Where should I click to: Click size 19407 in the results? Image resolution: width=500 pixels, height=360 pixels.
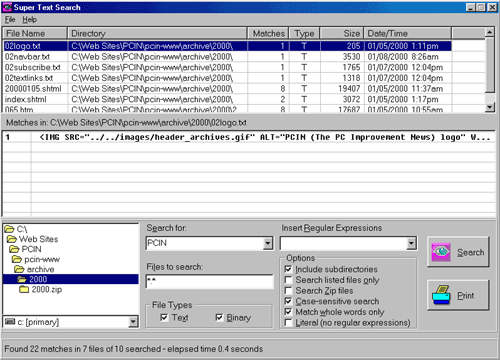tap(349, 88)
